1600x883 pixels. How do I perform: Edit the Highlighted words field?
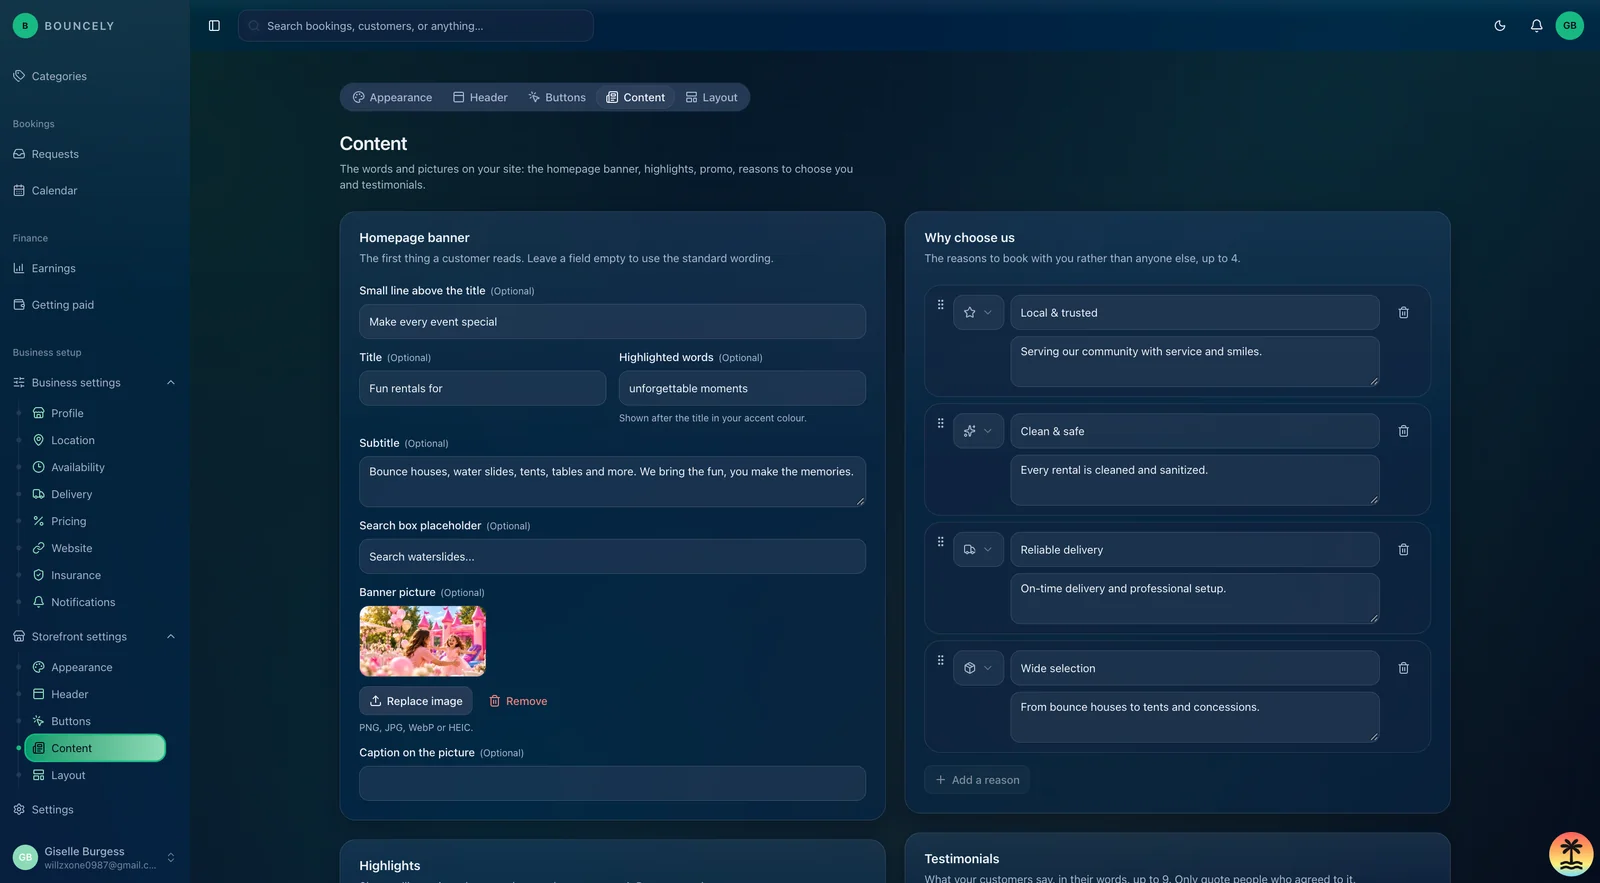point(742,388)
